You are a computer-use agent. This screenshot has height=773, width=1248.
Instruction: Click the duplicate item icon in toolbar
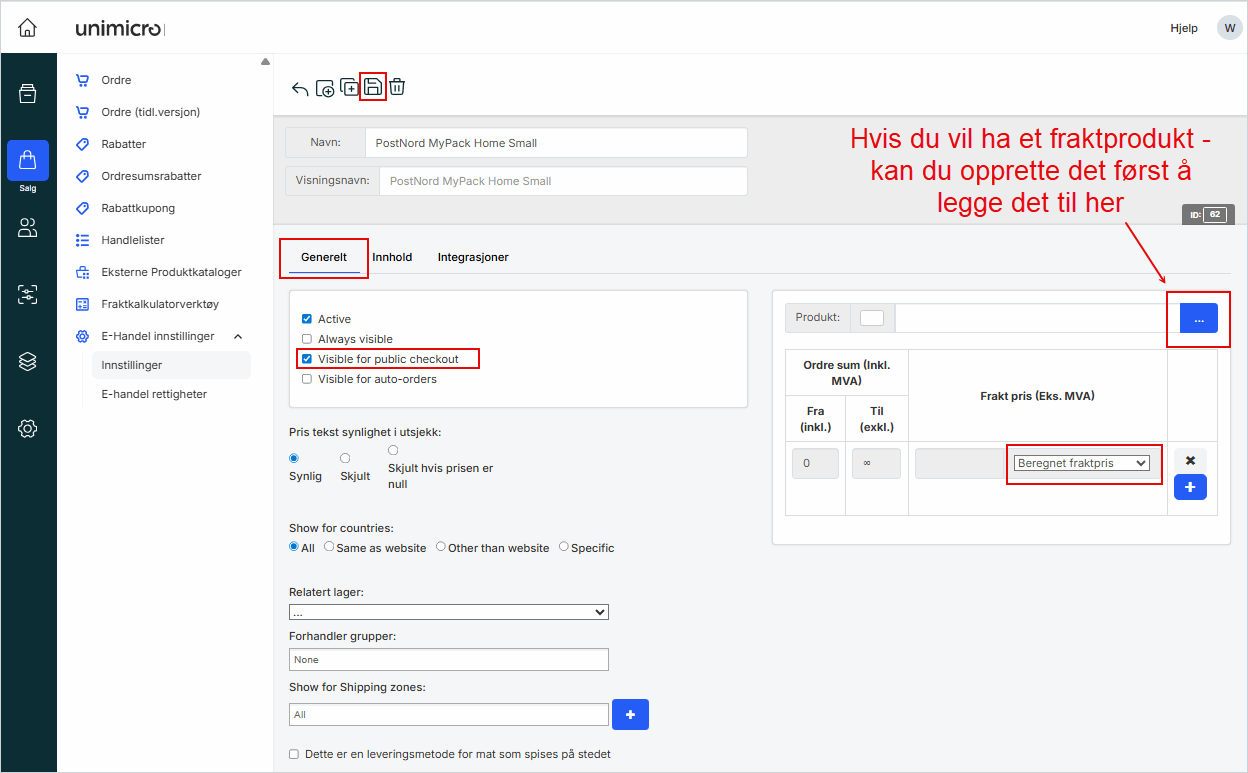click(349, 87)
